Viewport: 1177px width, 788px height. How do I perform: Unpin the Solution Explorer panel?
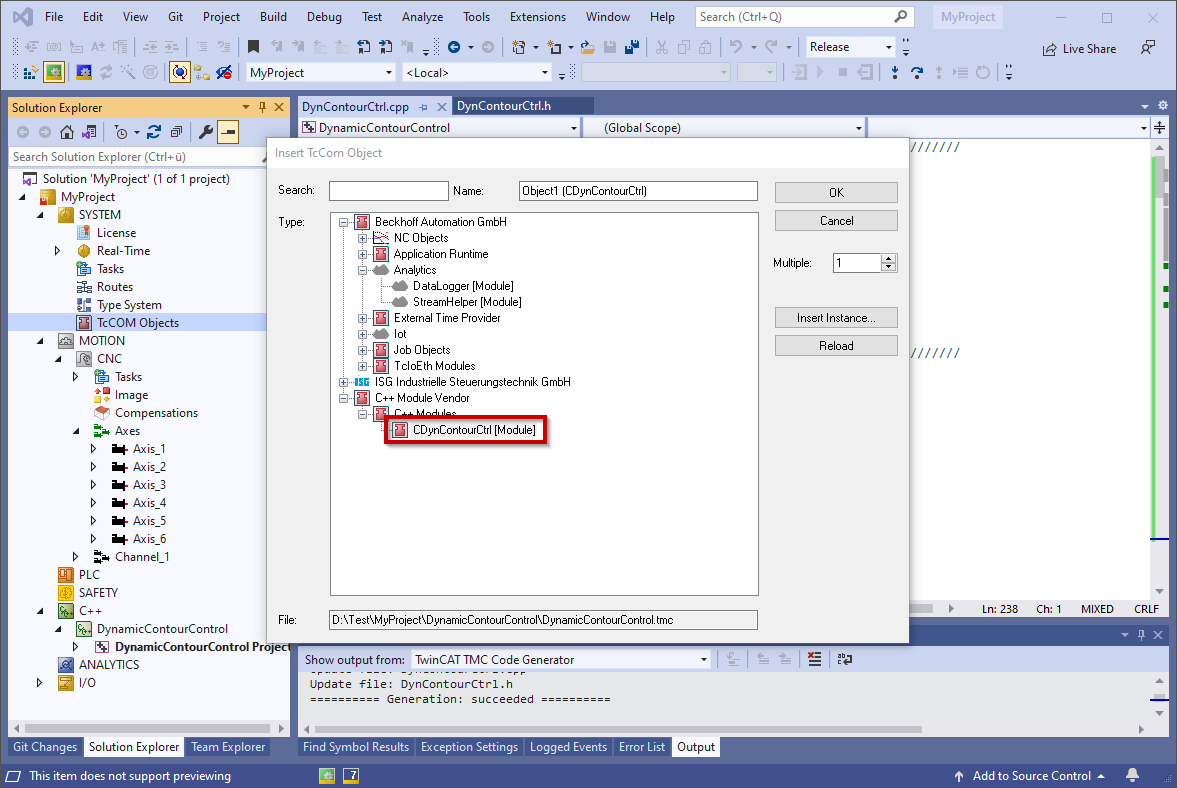tap(261, 107)
